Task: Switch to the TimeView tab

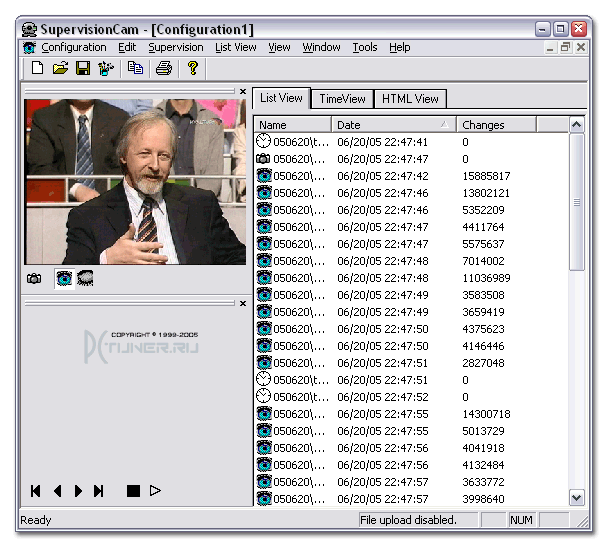Action: coord(342,99)
